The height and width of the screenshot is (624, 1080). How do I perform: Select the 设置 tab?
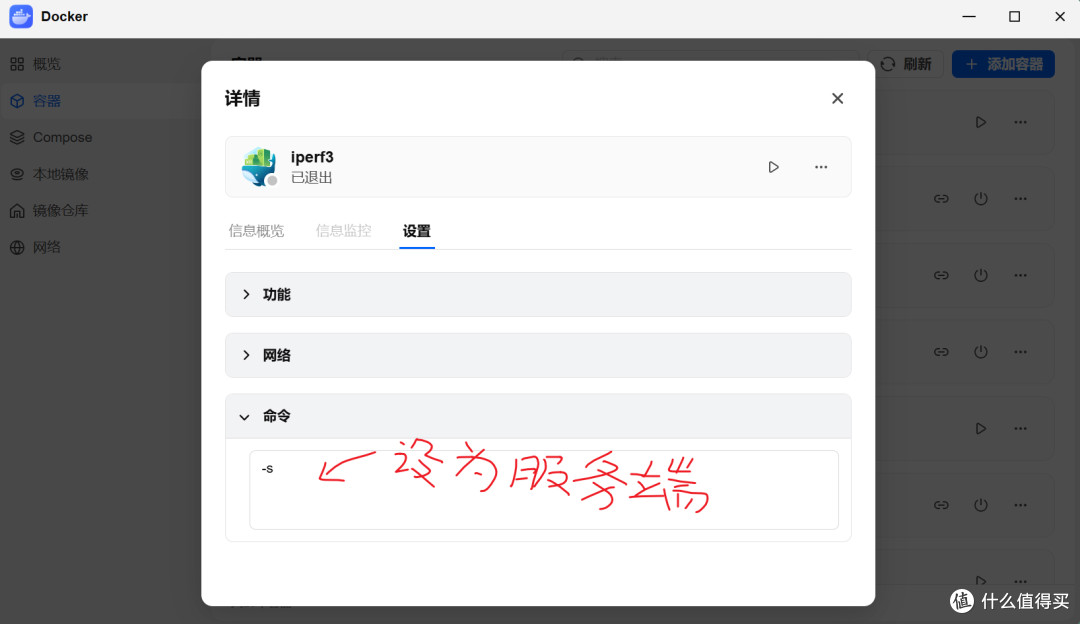417,231
